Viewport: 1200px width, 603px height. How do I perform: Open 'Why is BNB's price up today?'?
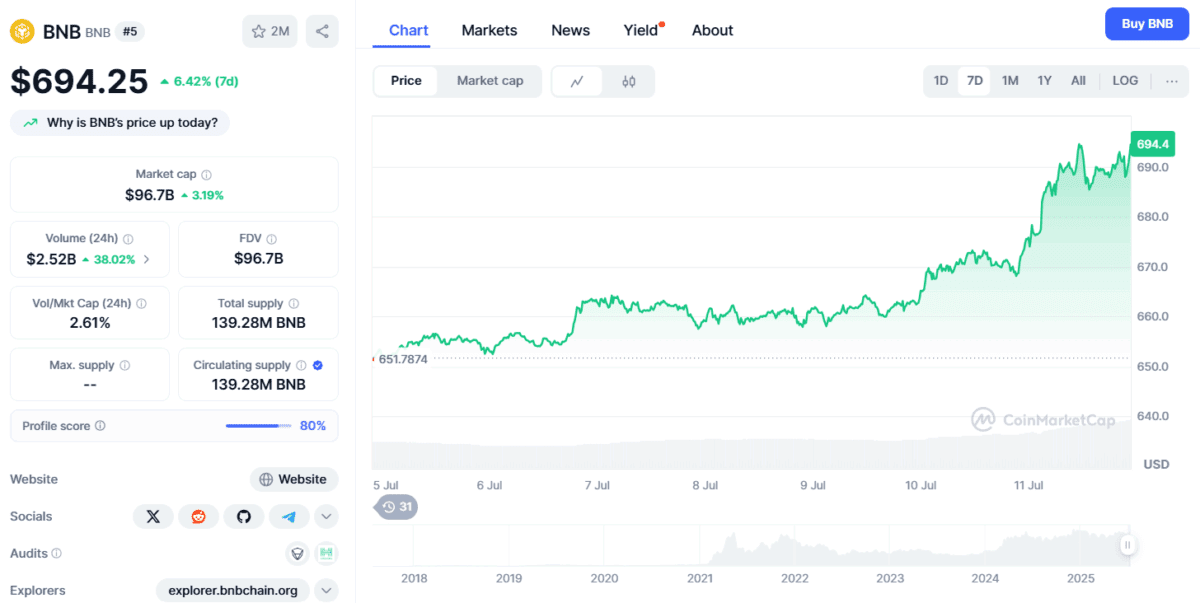click(120, 123)
